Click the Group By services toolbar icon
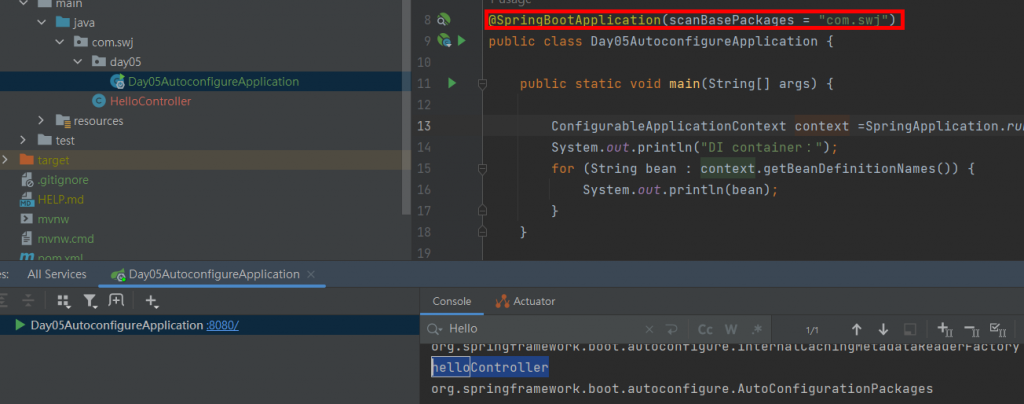Image resolution: width=1024 pixels, height=404 pixels. tap(63, 301)
